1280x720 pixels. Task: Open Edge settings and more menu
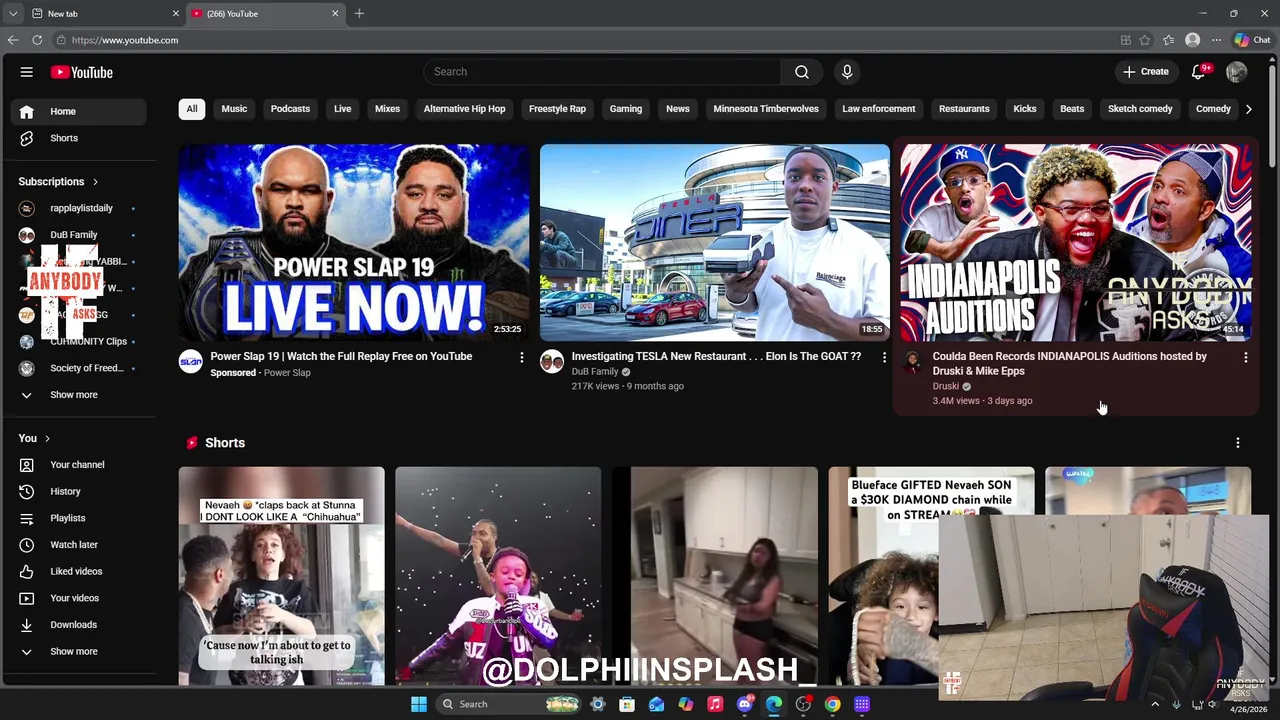pos(1216,40)
